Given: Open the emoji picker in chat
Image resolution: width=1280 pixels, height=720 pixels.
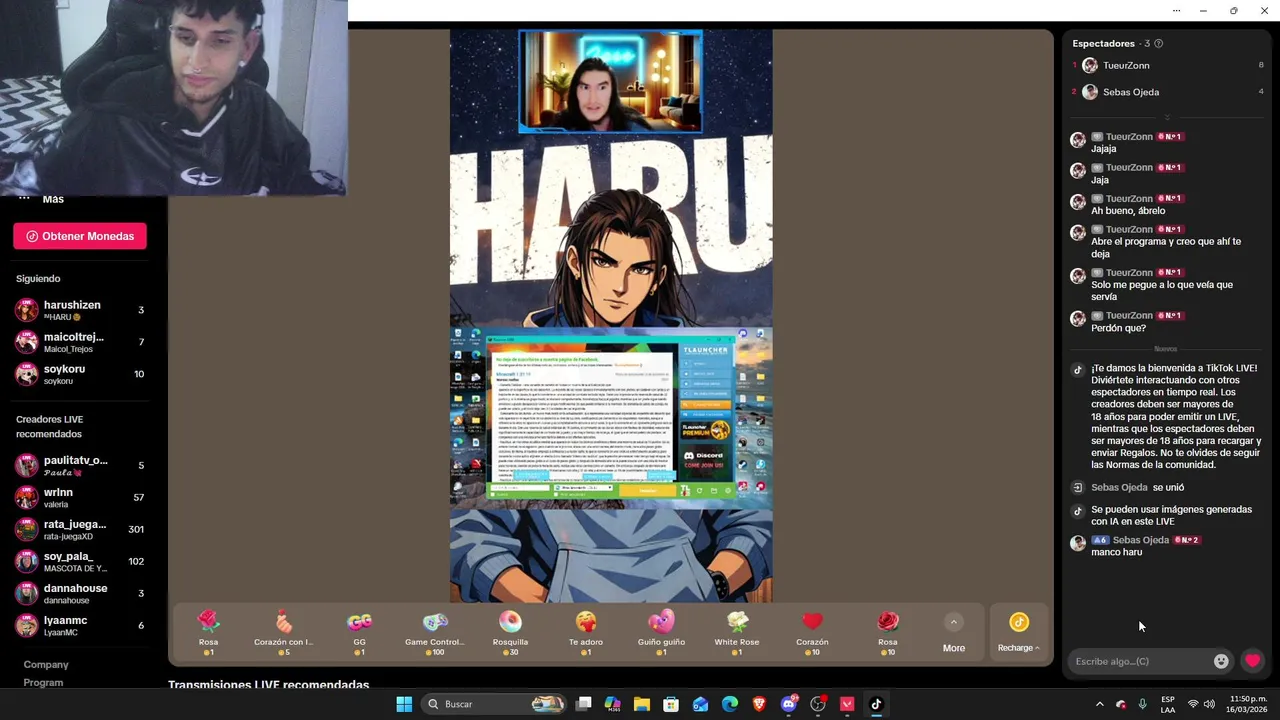Looking at the screenshot, I should pos(1221,661).
